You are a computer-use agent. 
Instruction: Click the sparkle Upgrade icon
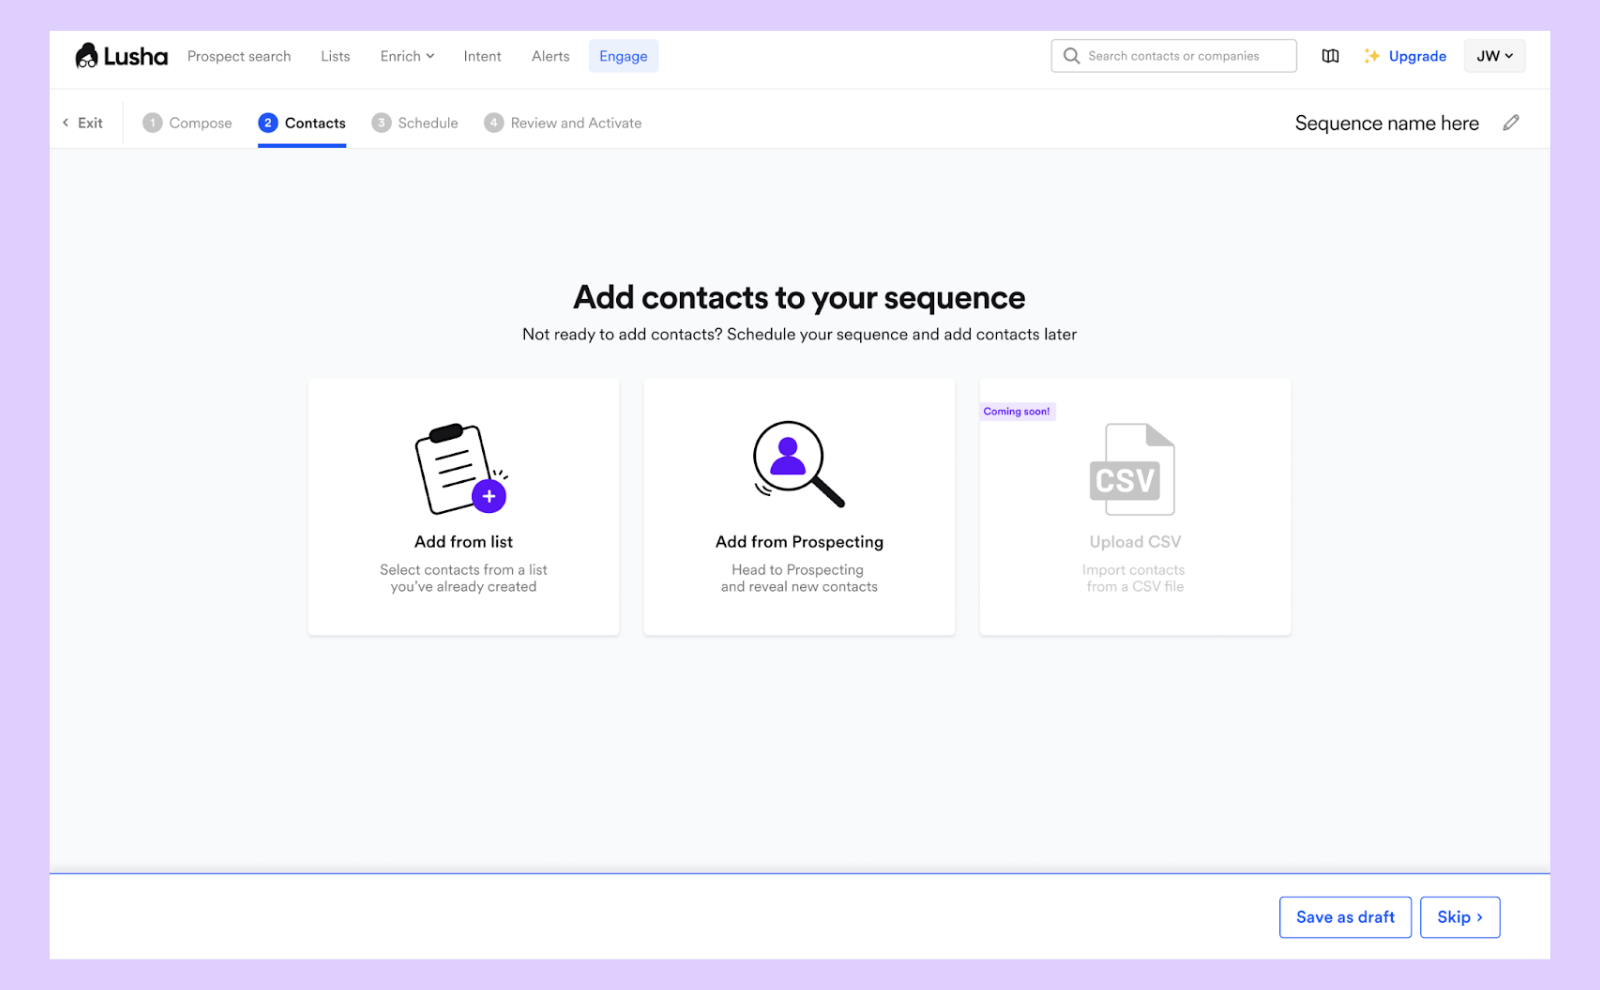pos(1372,56)
